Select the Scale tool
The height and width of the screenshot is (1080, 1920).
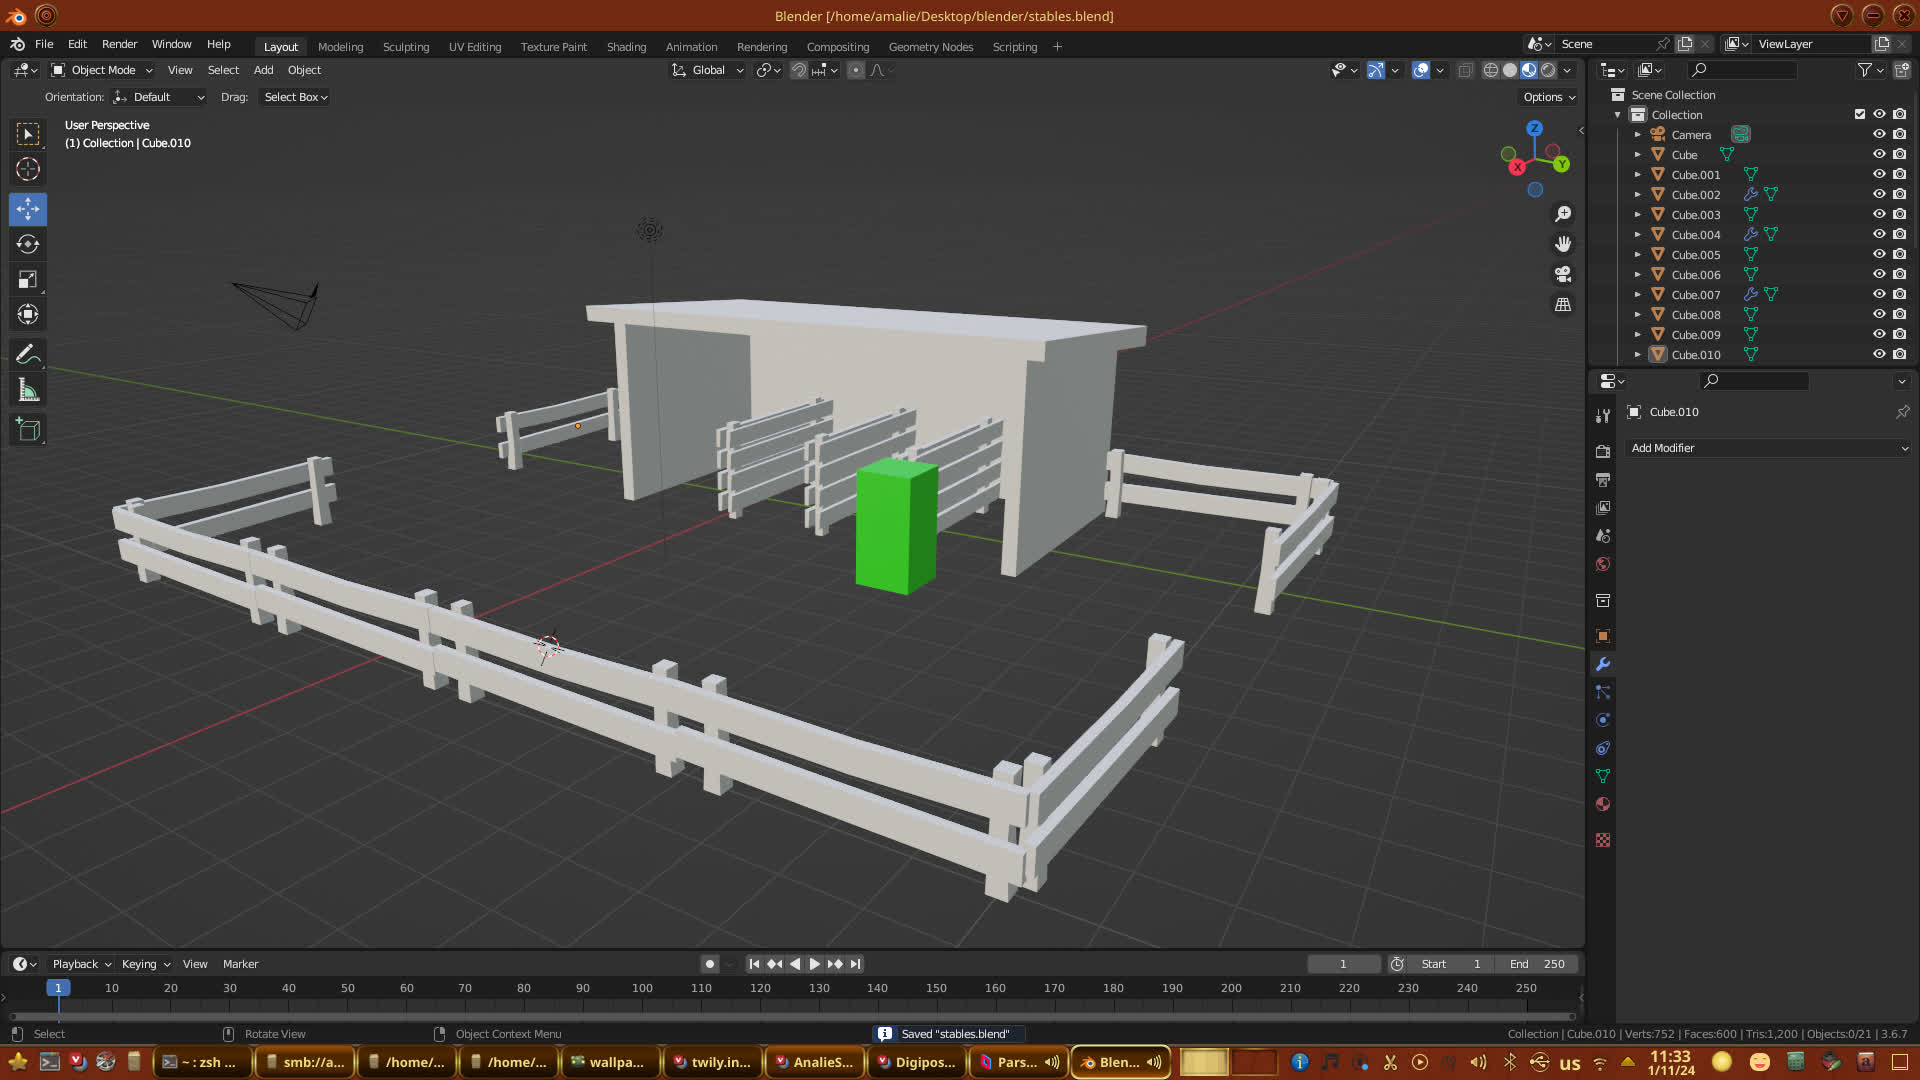click(x=28, y=280)
